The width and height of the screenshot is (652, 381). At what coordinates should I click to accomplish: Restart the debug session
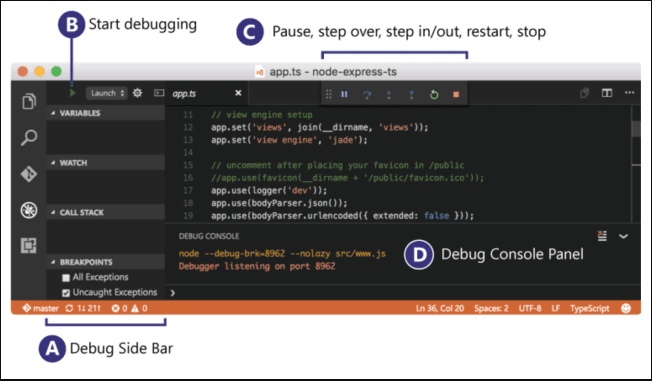point(434,94)
